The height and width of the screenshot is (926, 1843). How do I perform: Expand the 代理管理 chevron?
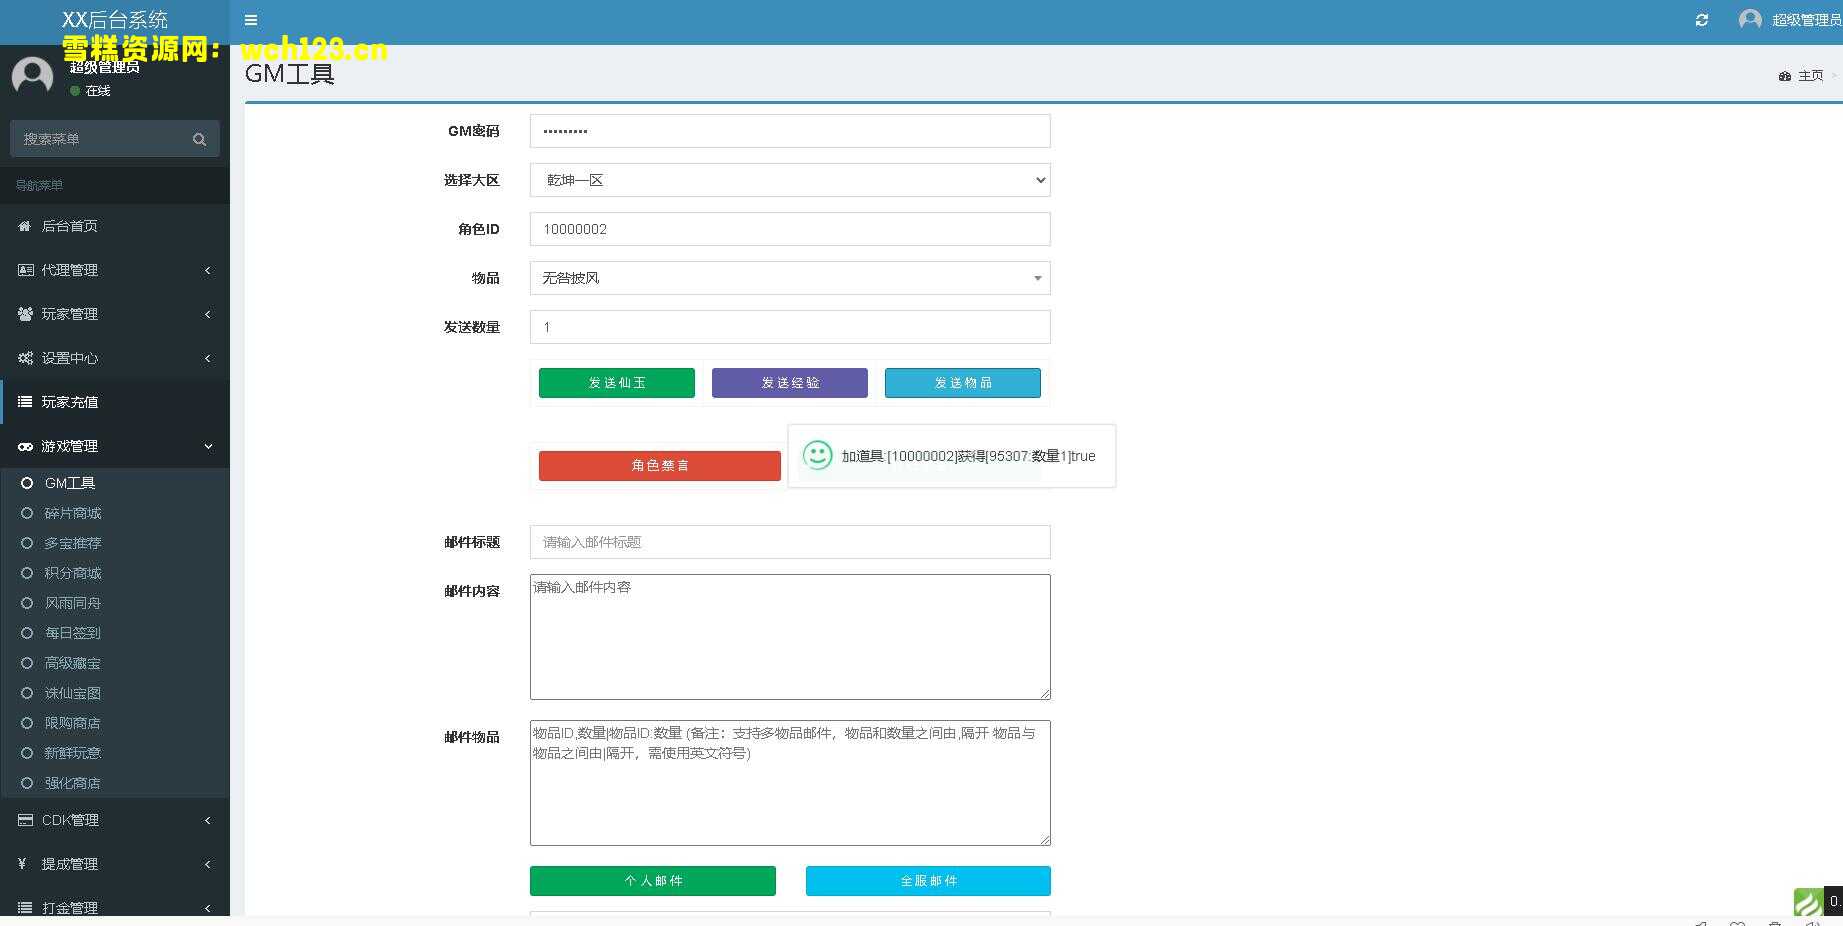pos(208,270)
